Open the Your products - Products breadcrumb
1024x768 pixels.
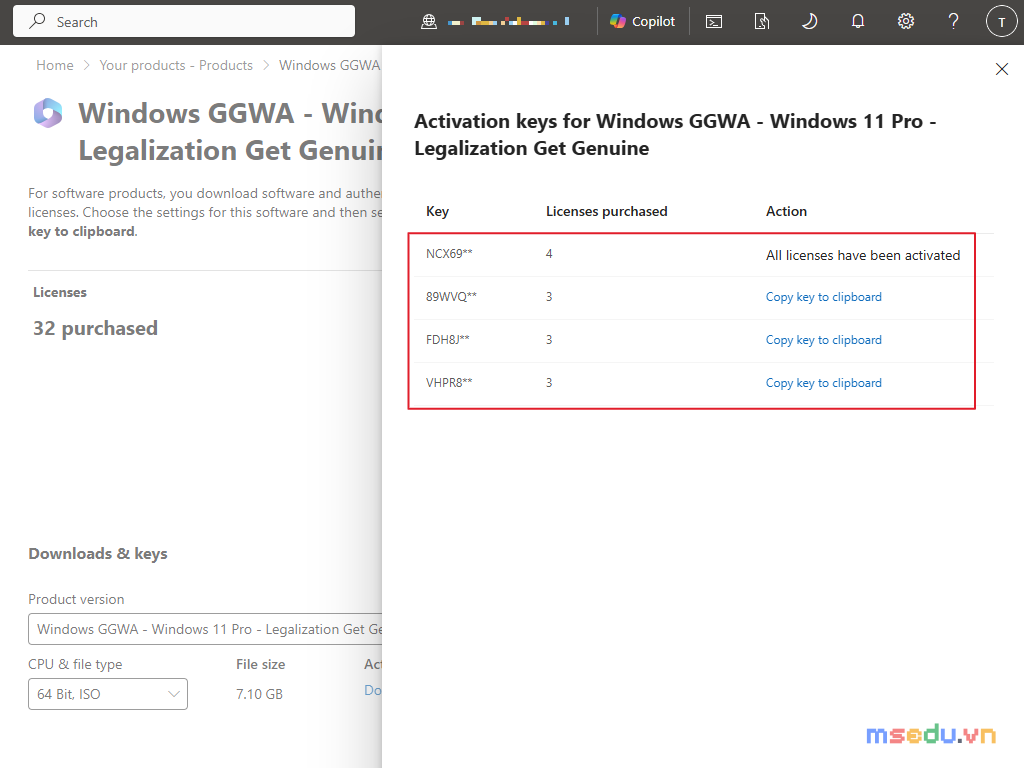(x=176, y=65)
